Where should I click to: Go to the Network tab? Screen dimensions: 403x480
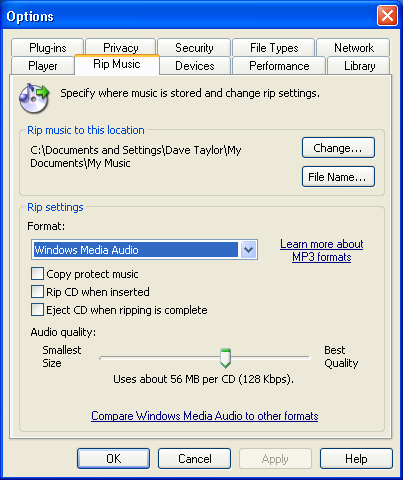coord(353,48)
